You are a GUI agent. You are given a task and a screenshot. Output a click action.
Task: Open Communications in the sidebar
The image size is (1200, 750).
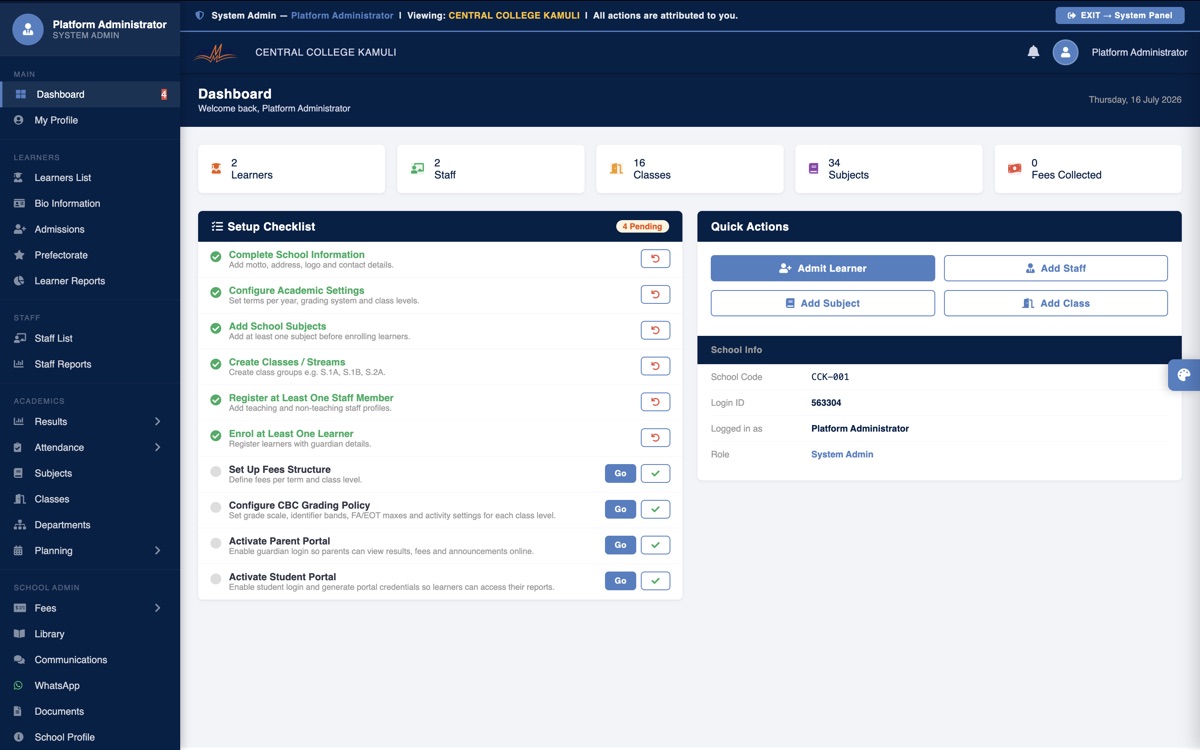(90, 660)
